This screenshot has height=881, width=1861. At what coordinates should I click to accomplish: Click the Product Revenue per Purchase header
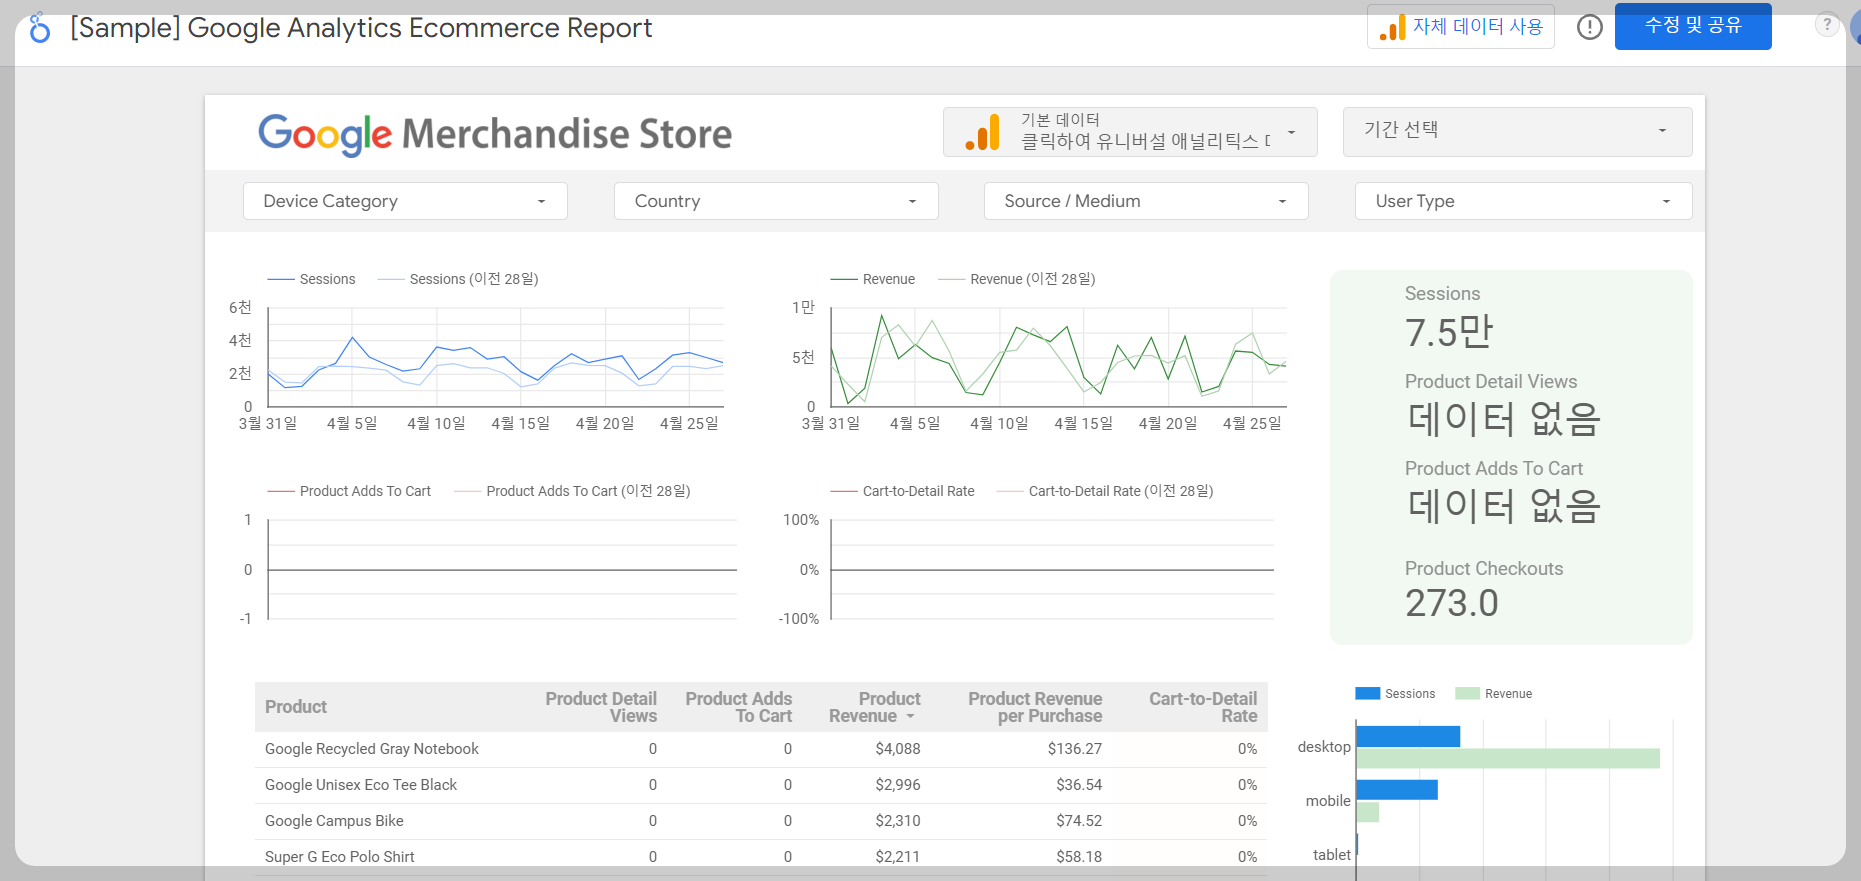pyautogui.click(x=1035, y=707)
